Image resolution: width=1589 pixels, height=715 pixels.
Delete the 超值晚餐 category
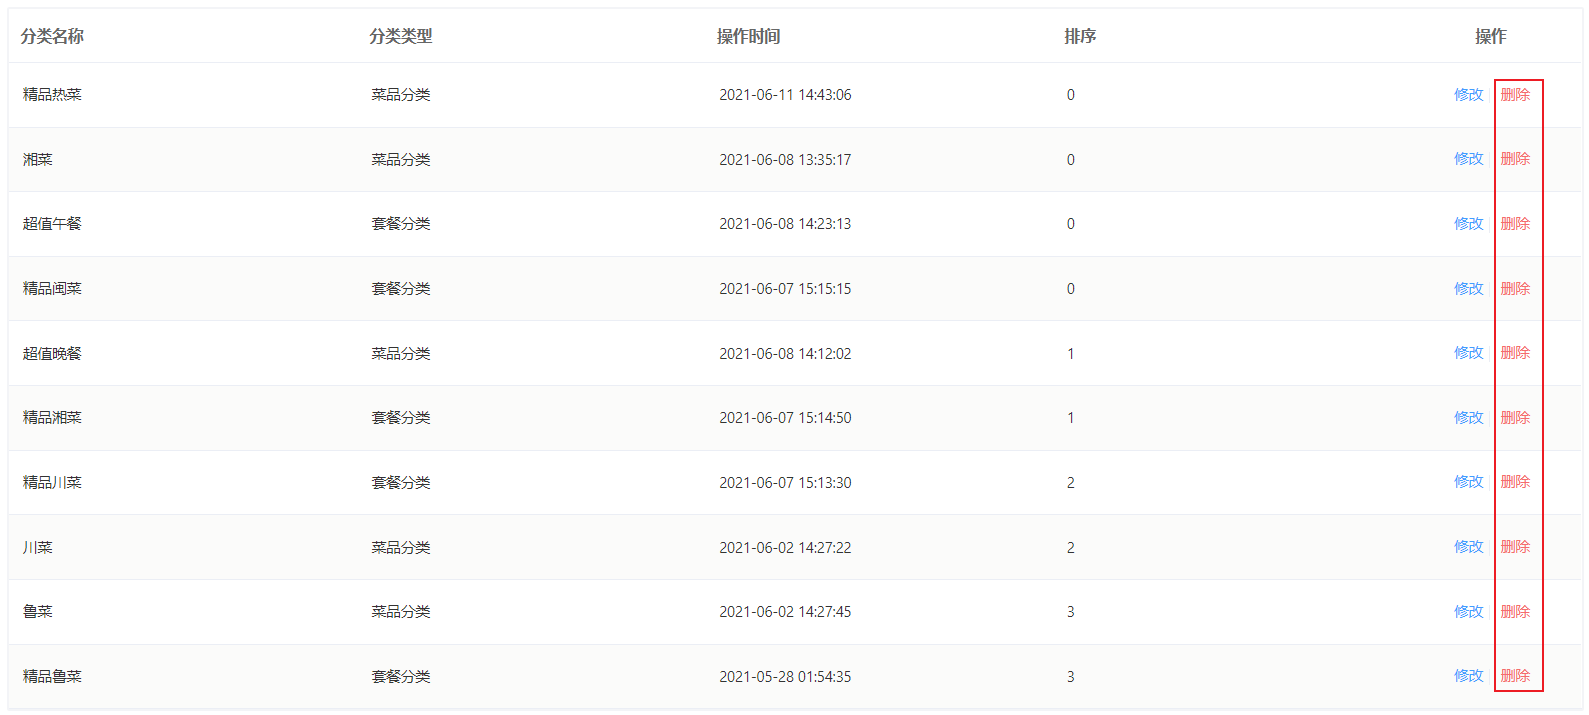pyautogui.click(x=1515, y=353)
